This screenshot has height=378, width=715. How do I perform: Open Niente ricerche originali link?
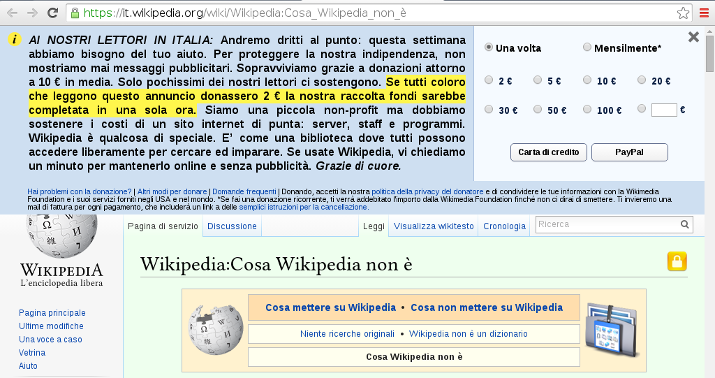[x=347, y=334]
